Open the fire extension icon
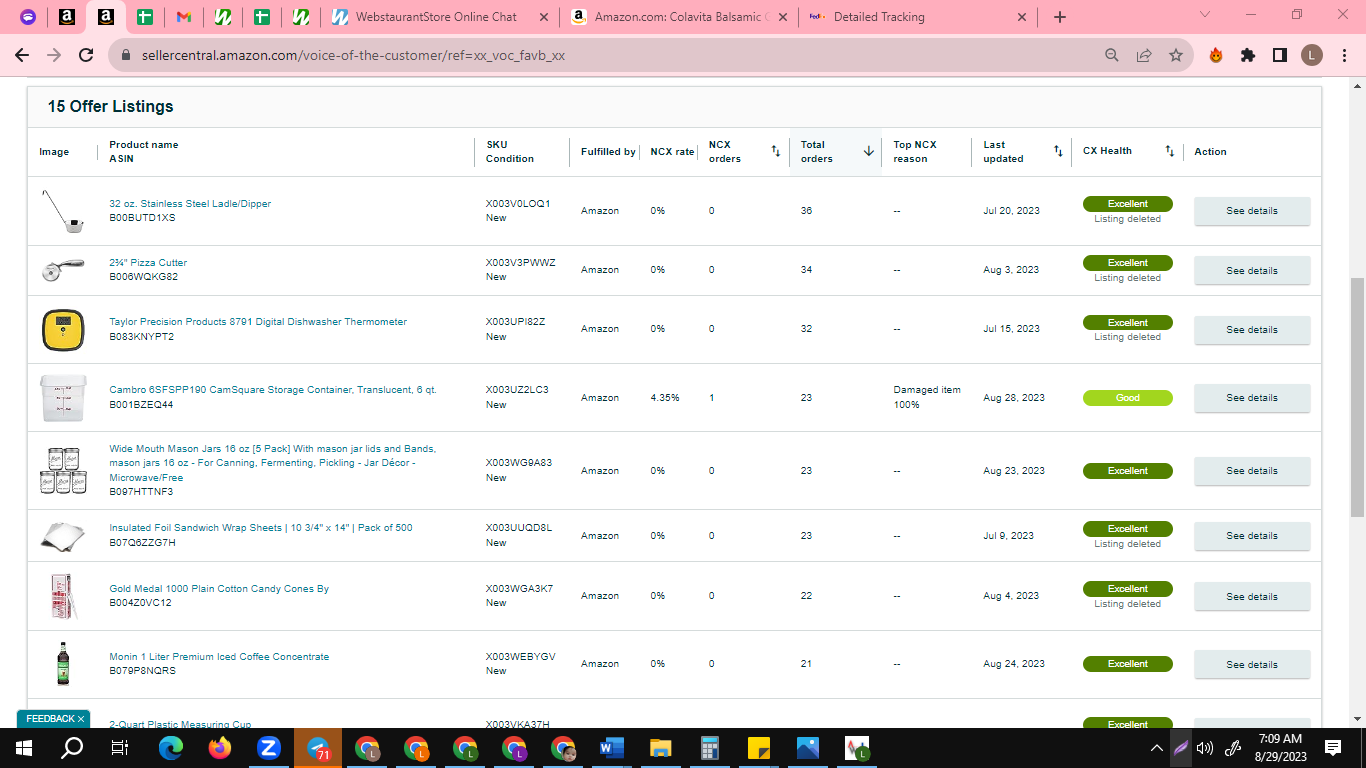This screenshot has height=768, width=1366. (1216, 56)
